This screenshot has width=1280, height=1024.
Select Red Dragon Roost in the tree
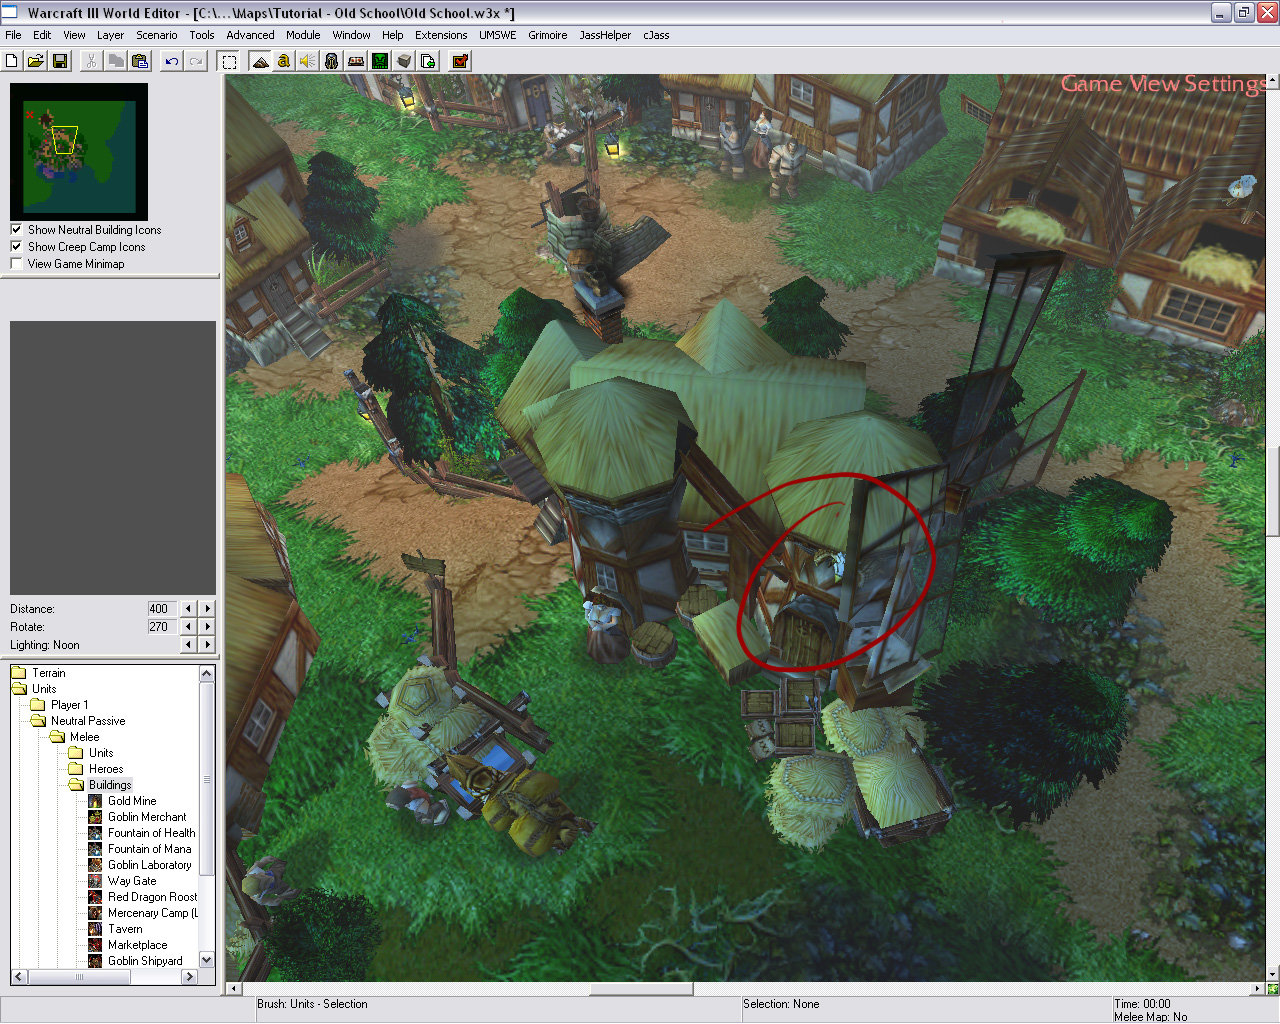pos(152,897)
